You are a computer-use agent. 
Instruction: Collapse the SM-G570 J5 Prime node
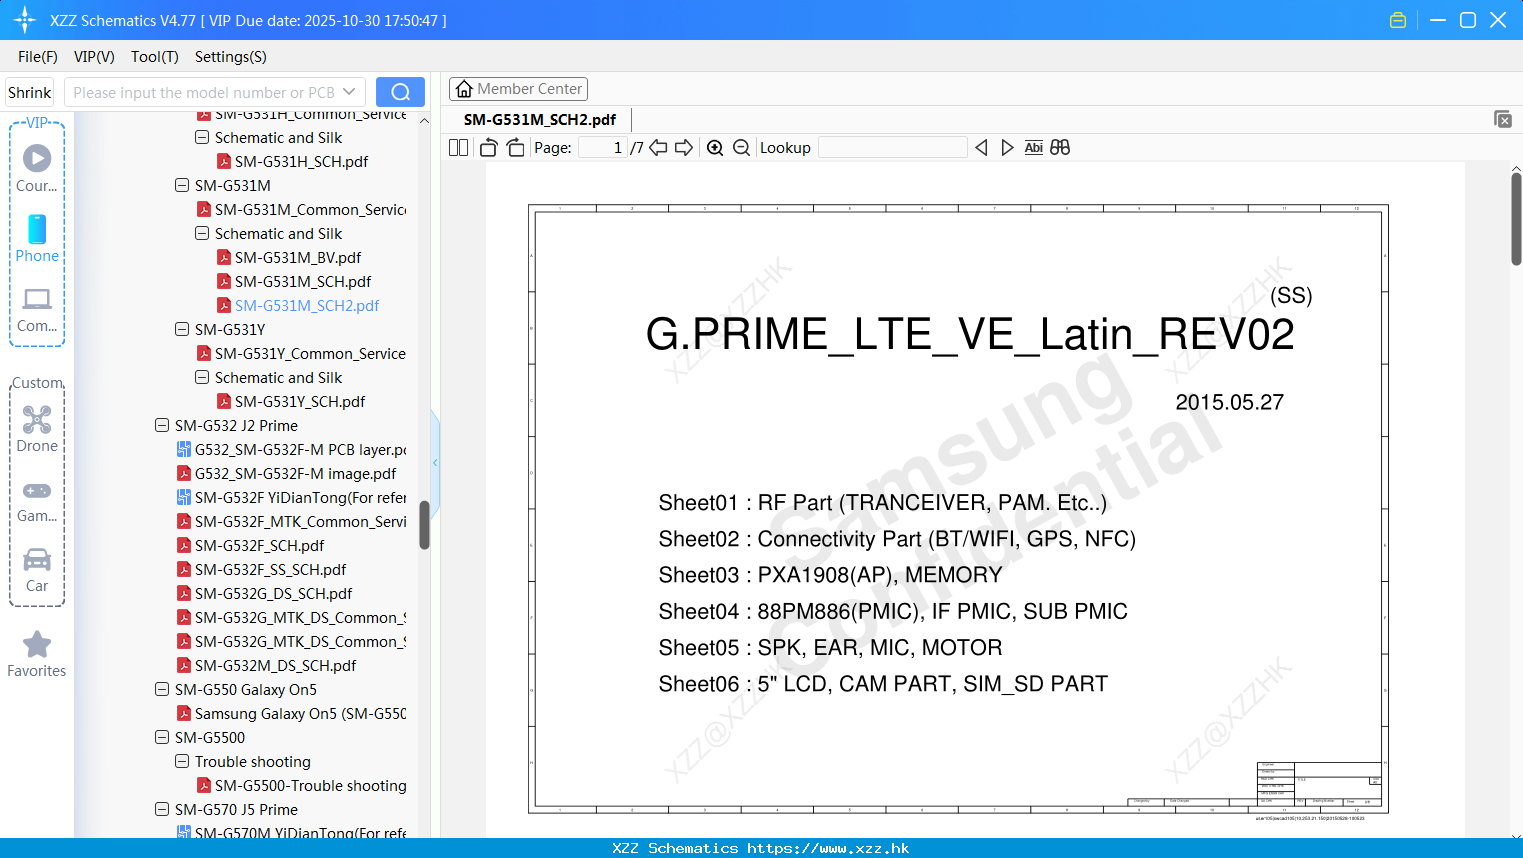pos(162,809)
